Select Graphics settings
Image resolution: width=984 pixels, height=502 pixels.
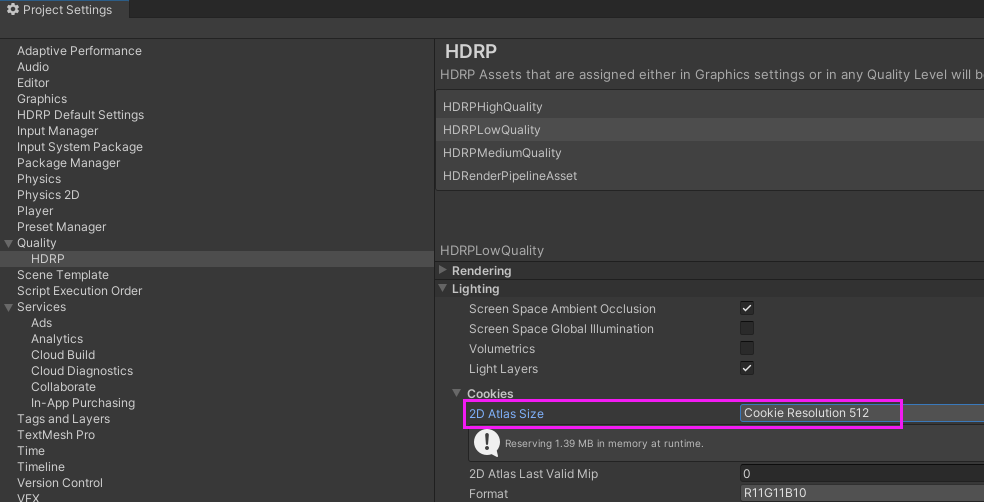[41, 99]
